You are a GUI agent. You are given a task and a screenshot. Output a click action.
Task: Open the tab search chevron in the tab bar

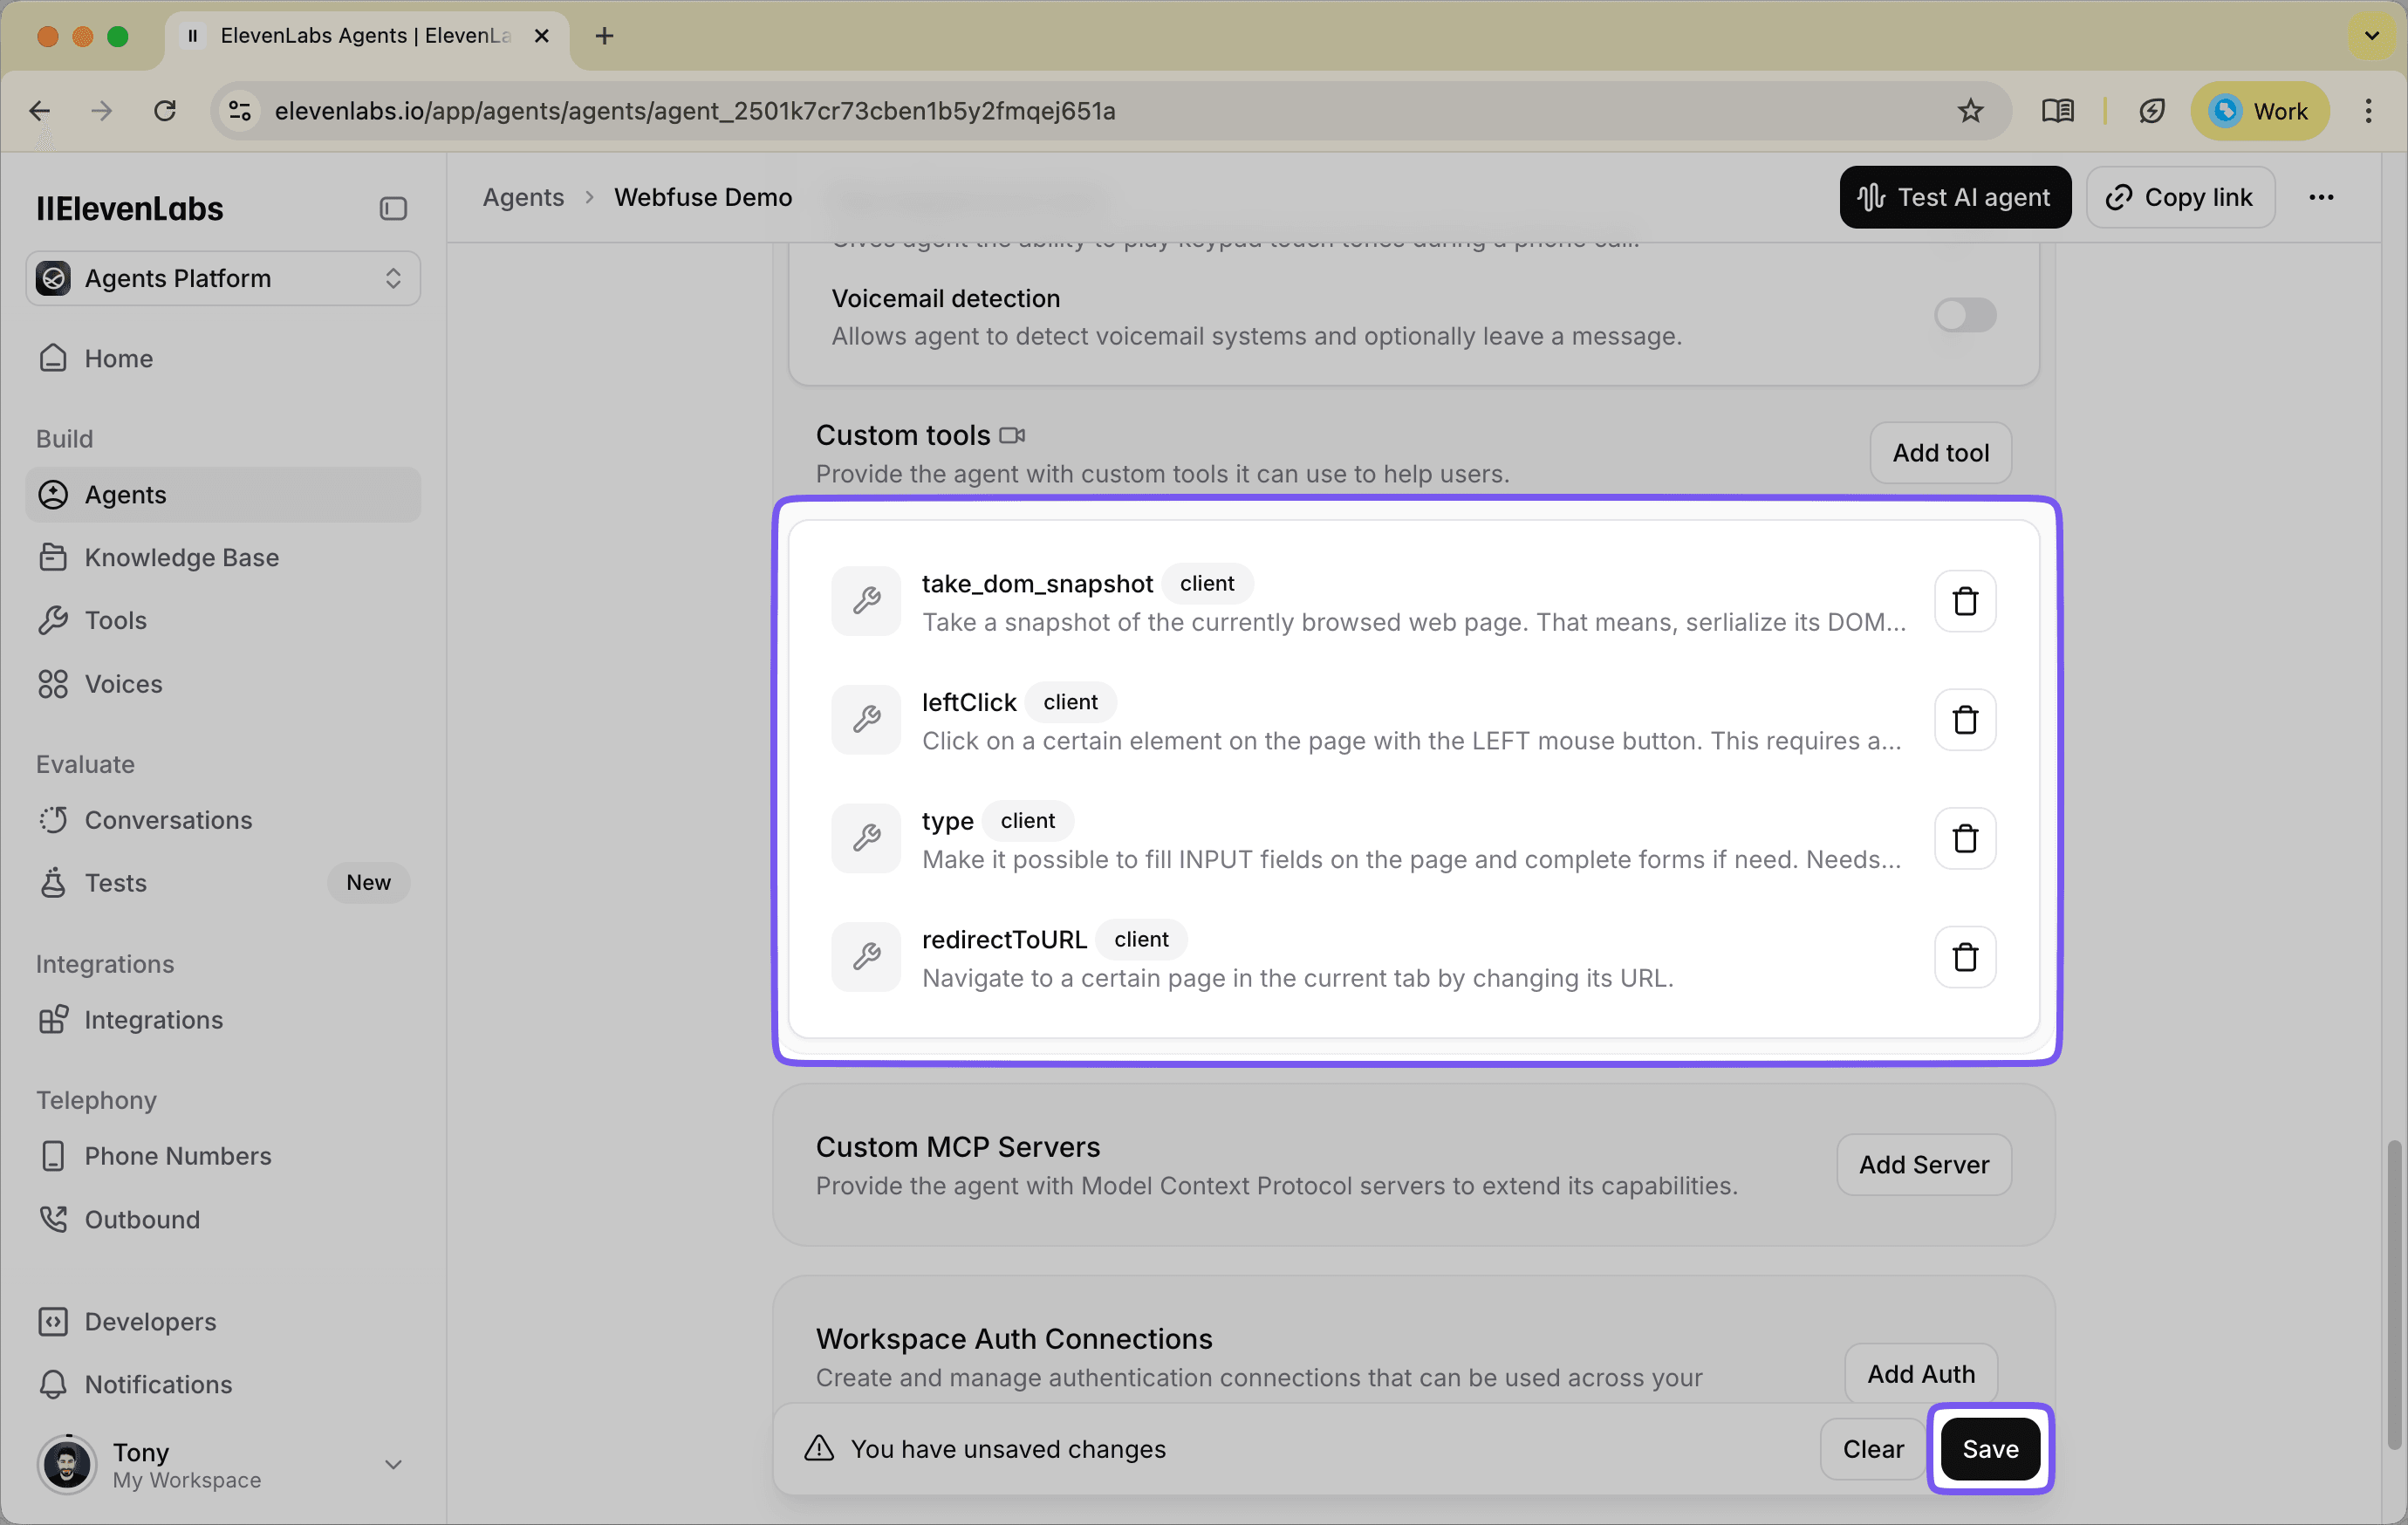[2371, 36]
